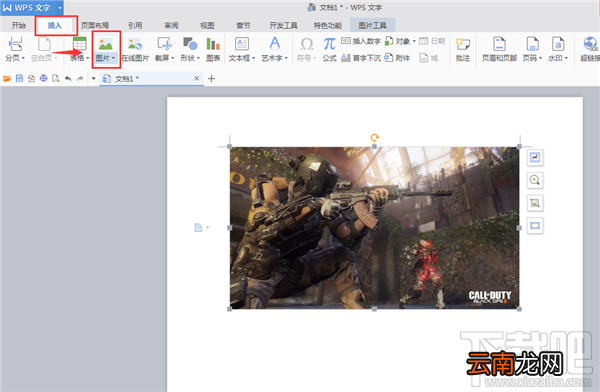Expand the 图片 dropdown arrow
Image resolution: width=600 pixels, height=392 pixels.
click(x=113, y=58)
